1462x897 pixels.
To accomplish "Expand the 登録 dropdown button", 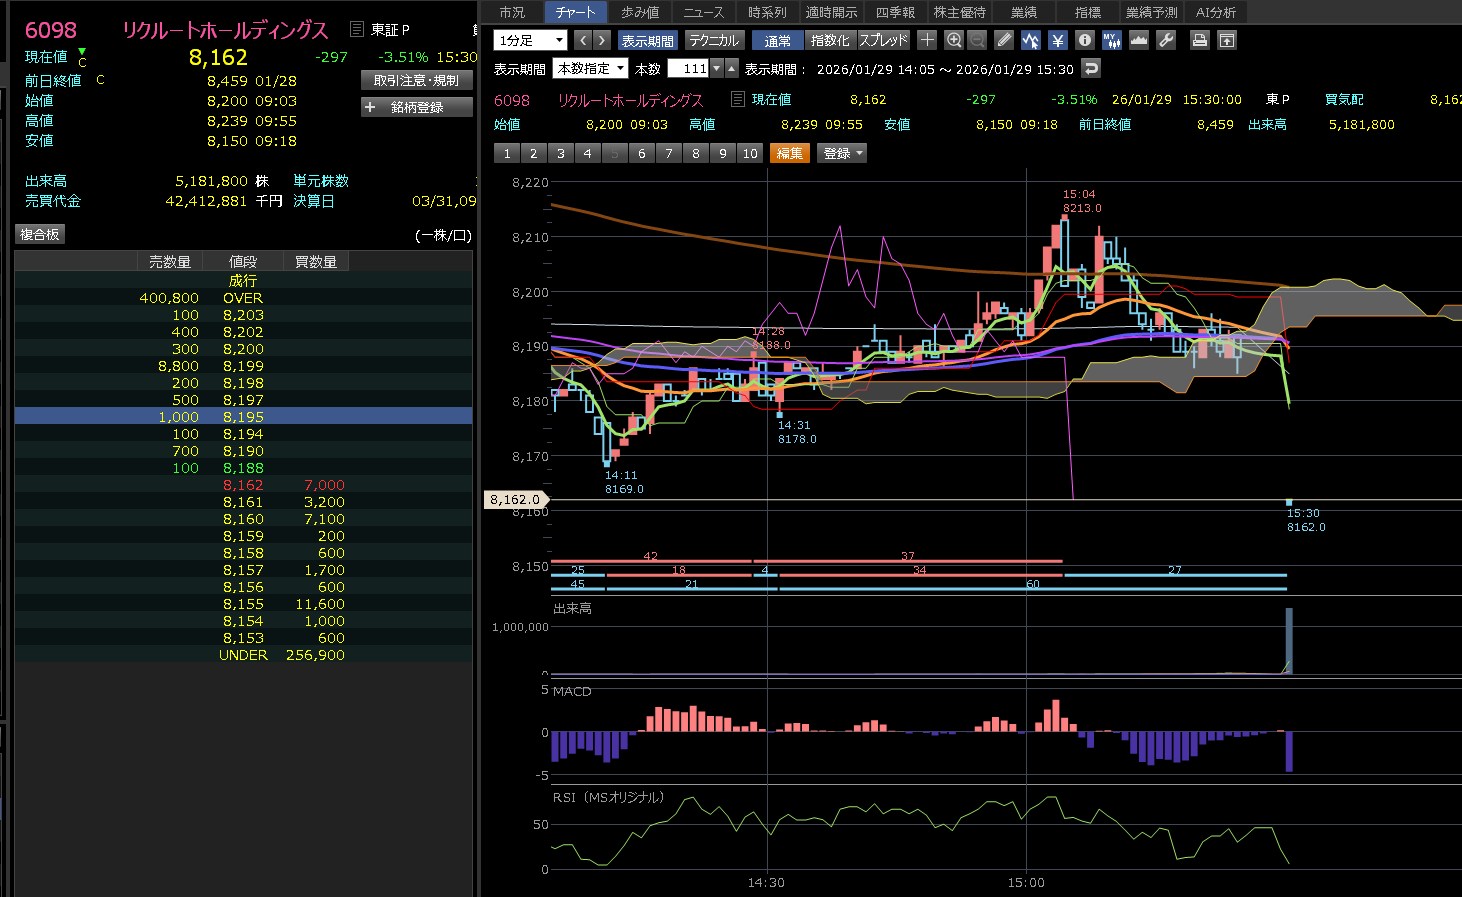I will pos(842,153).
